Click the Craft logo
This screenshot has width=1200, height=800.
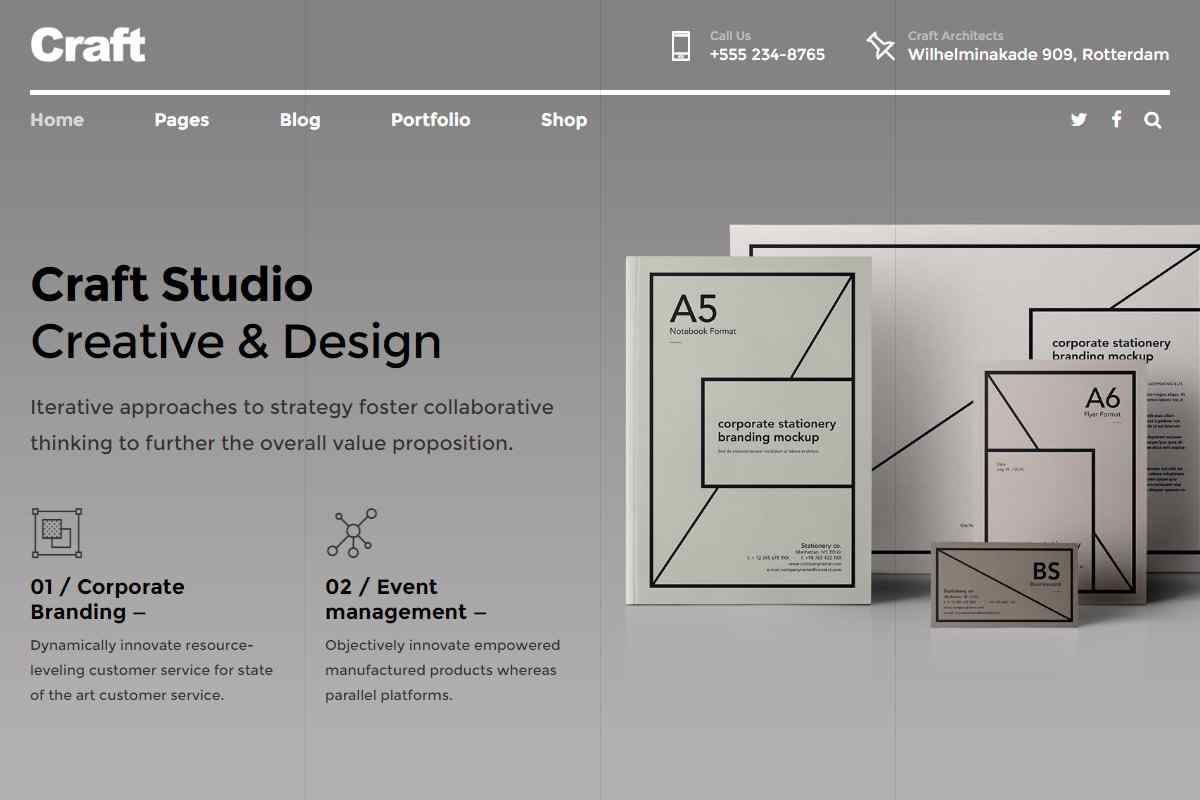88,46
